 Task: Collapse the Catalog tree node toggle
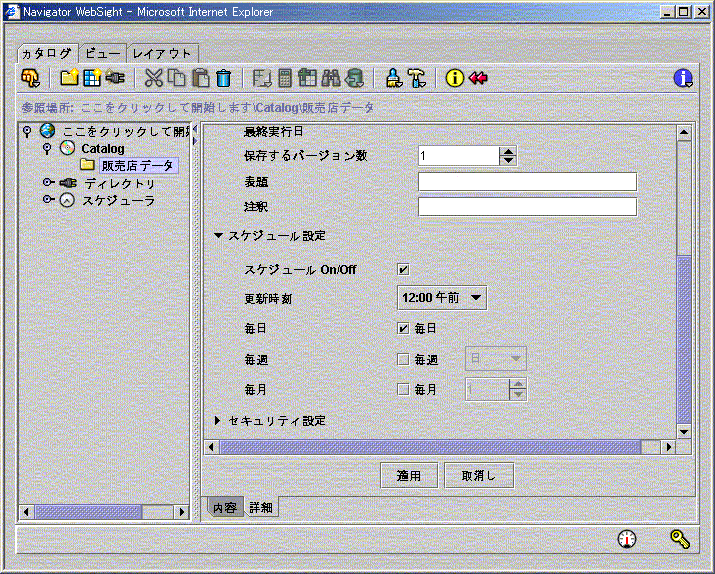(x=47, y=149)
